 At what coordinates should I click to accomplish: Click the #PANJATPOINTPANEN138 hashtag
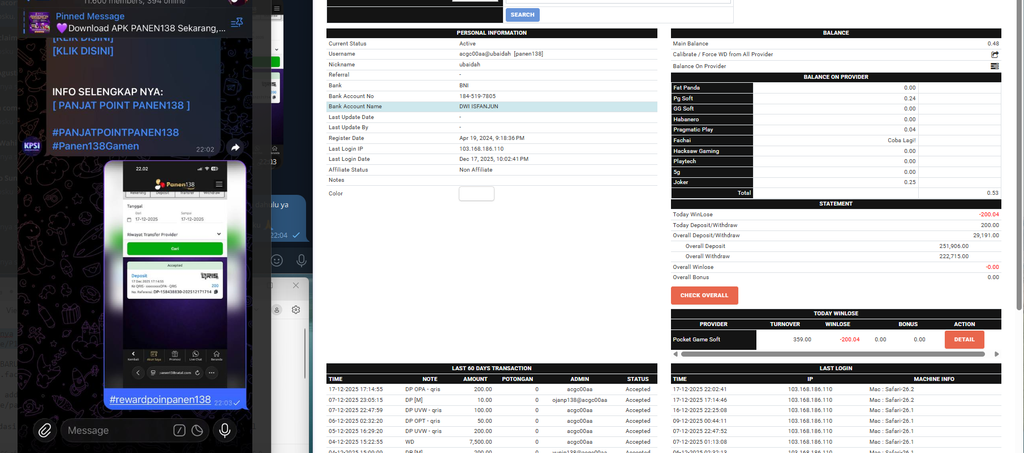116,133
